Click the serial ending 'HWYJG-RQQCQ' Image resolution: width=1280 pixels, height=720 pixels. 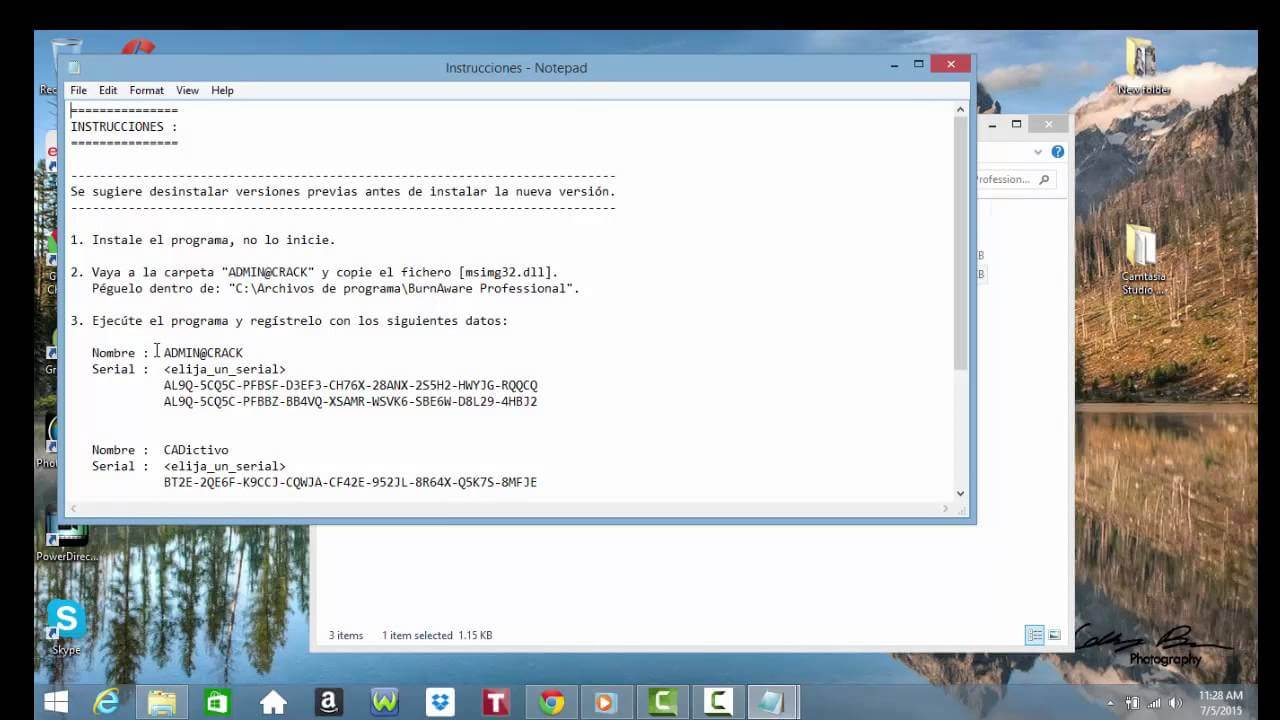tap(350, 385)
